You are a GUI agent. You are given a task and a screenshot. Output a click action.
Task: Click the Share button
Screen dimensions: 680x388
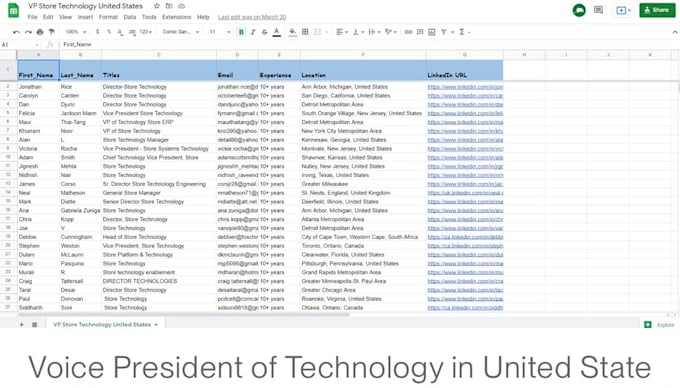coord(657,10)
